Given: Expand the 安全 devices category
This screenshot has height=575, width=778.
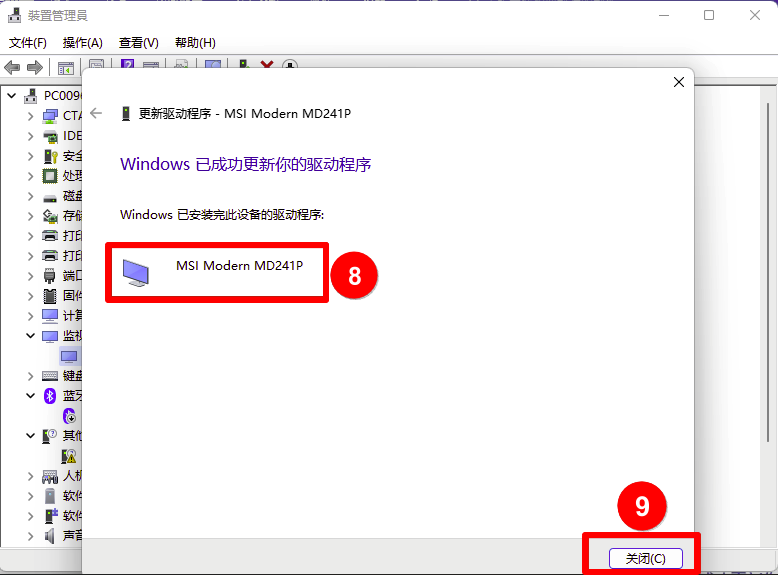Looking at the screenshot, I should [x=31, y=156].
